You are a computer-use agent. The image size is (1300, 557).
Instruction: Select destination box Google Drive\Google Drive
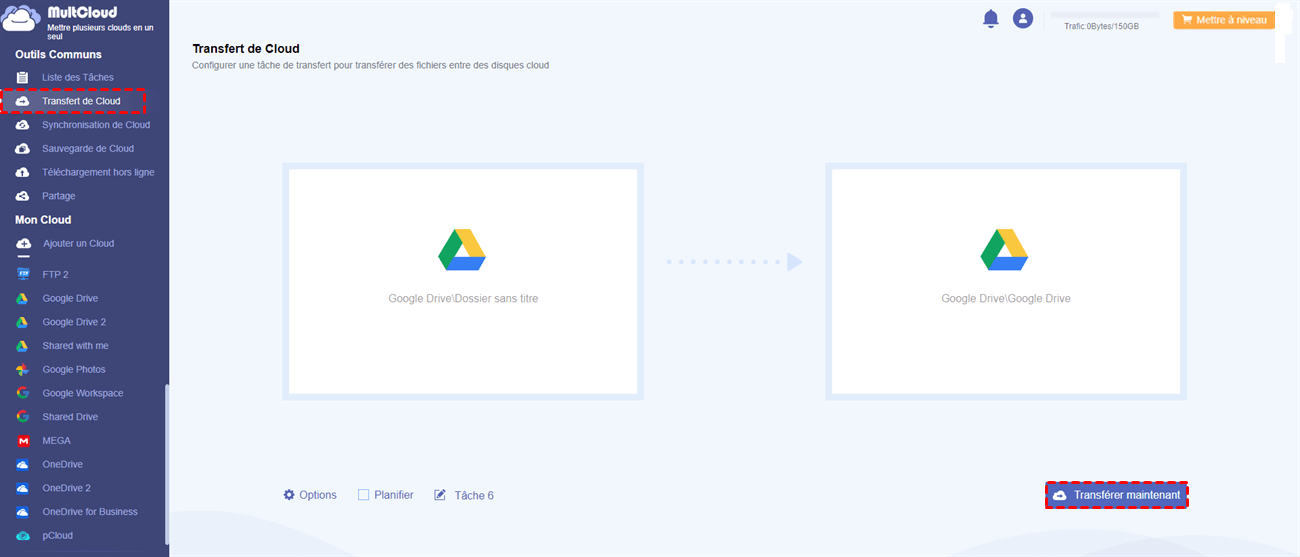click(x=1006, y=281)
